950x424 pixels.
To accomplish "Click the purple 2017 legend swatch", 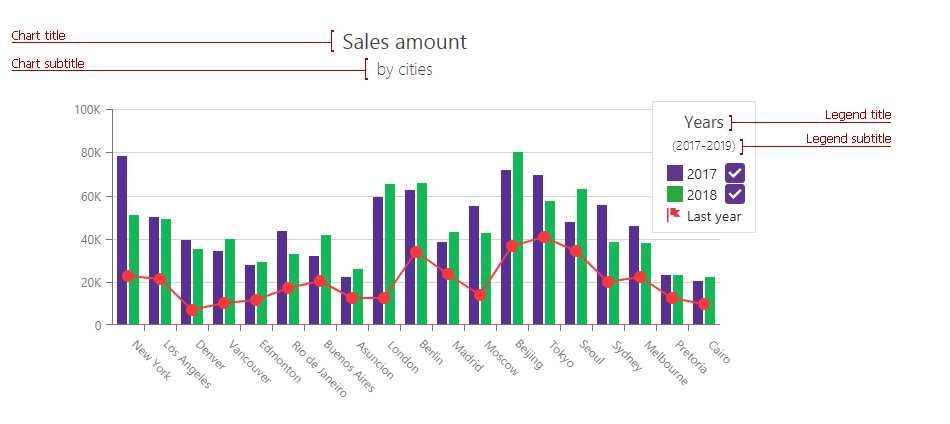I will [x=675, y=173].
